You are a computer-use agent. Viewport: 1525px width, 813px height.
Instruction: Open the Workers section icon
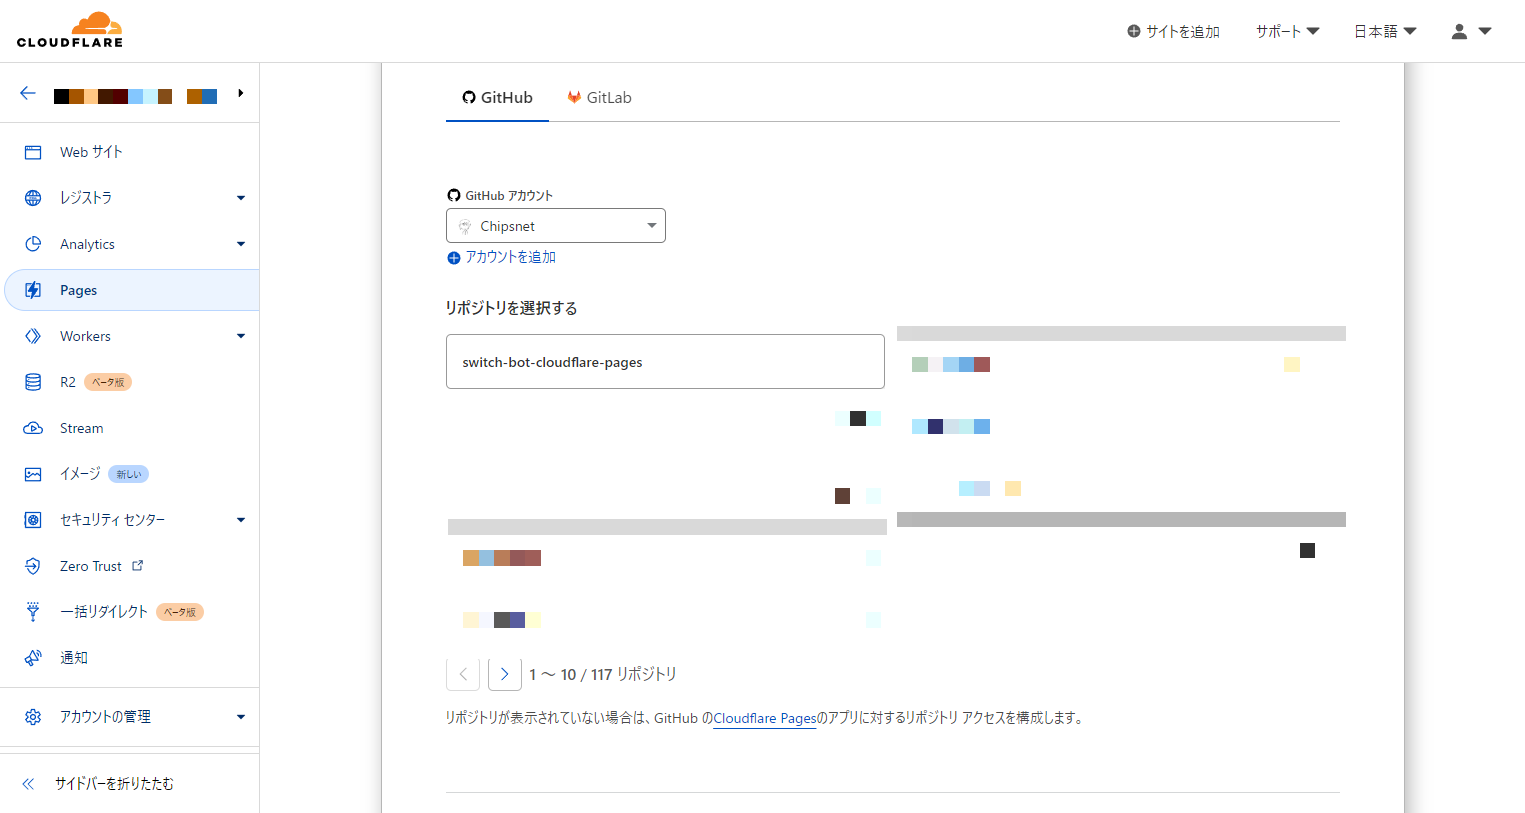point(33,335)
